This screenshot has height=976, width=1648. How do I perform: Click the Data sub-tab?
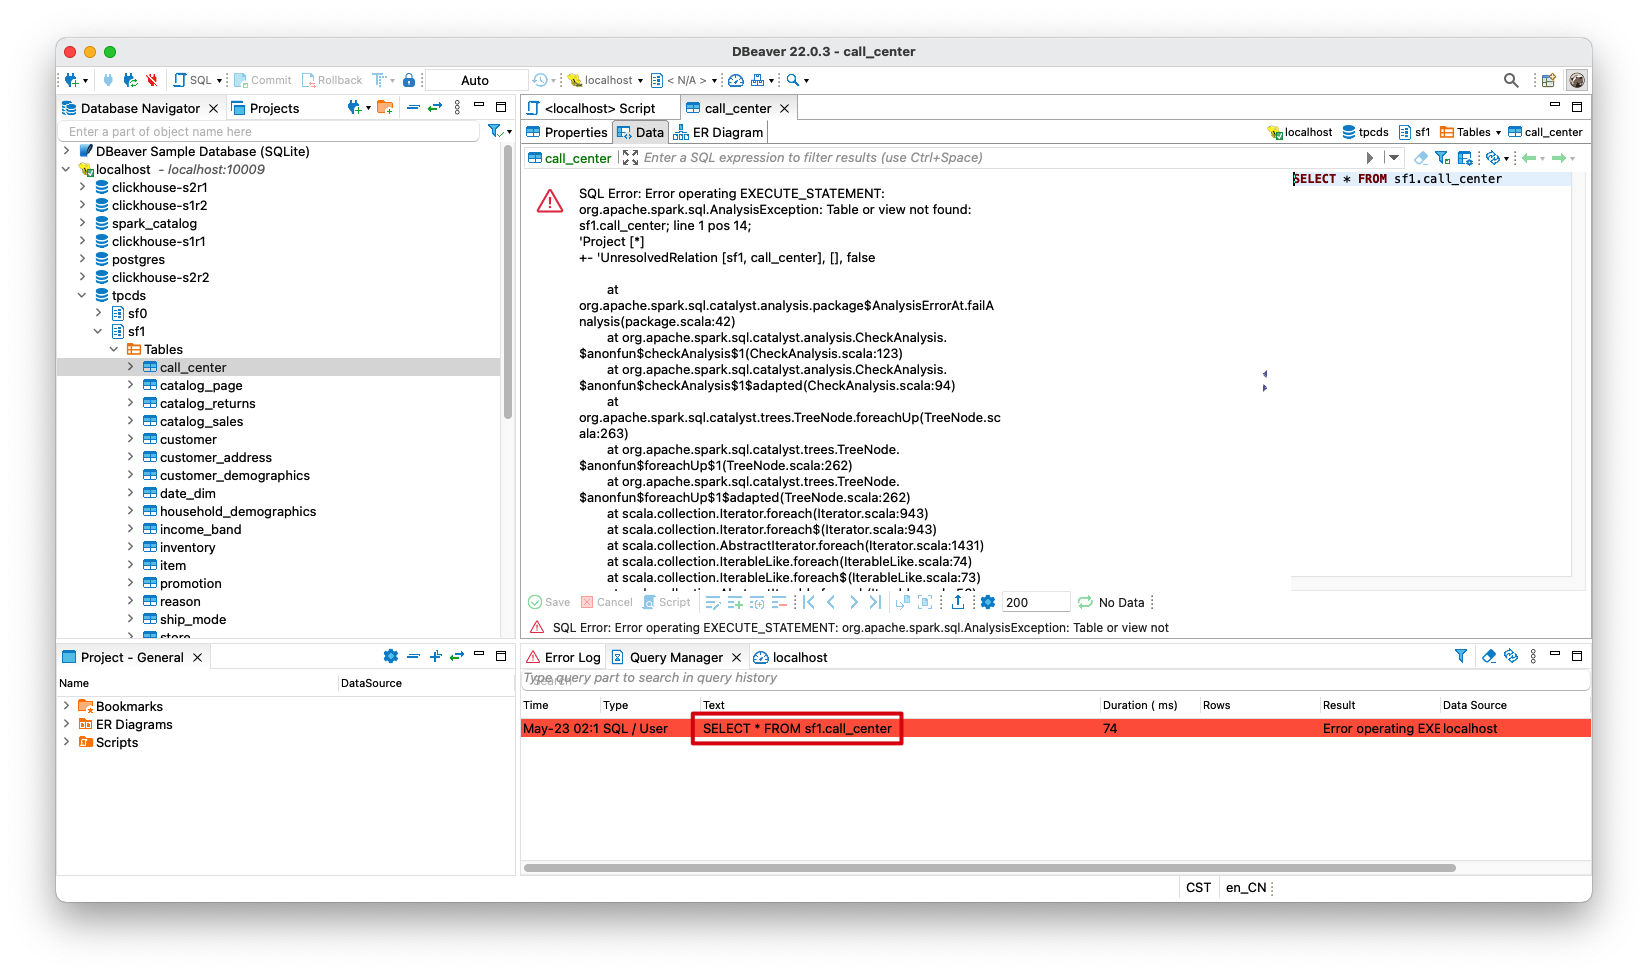click(x=640, y=132)
